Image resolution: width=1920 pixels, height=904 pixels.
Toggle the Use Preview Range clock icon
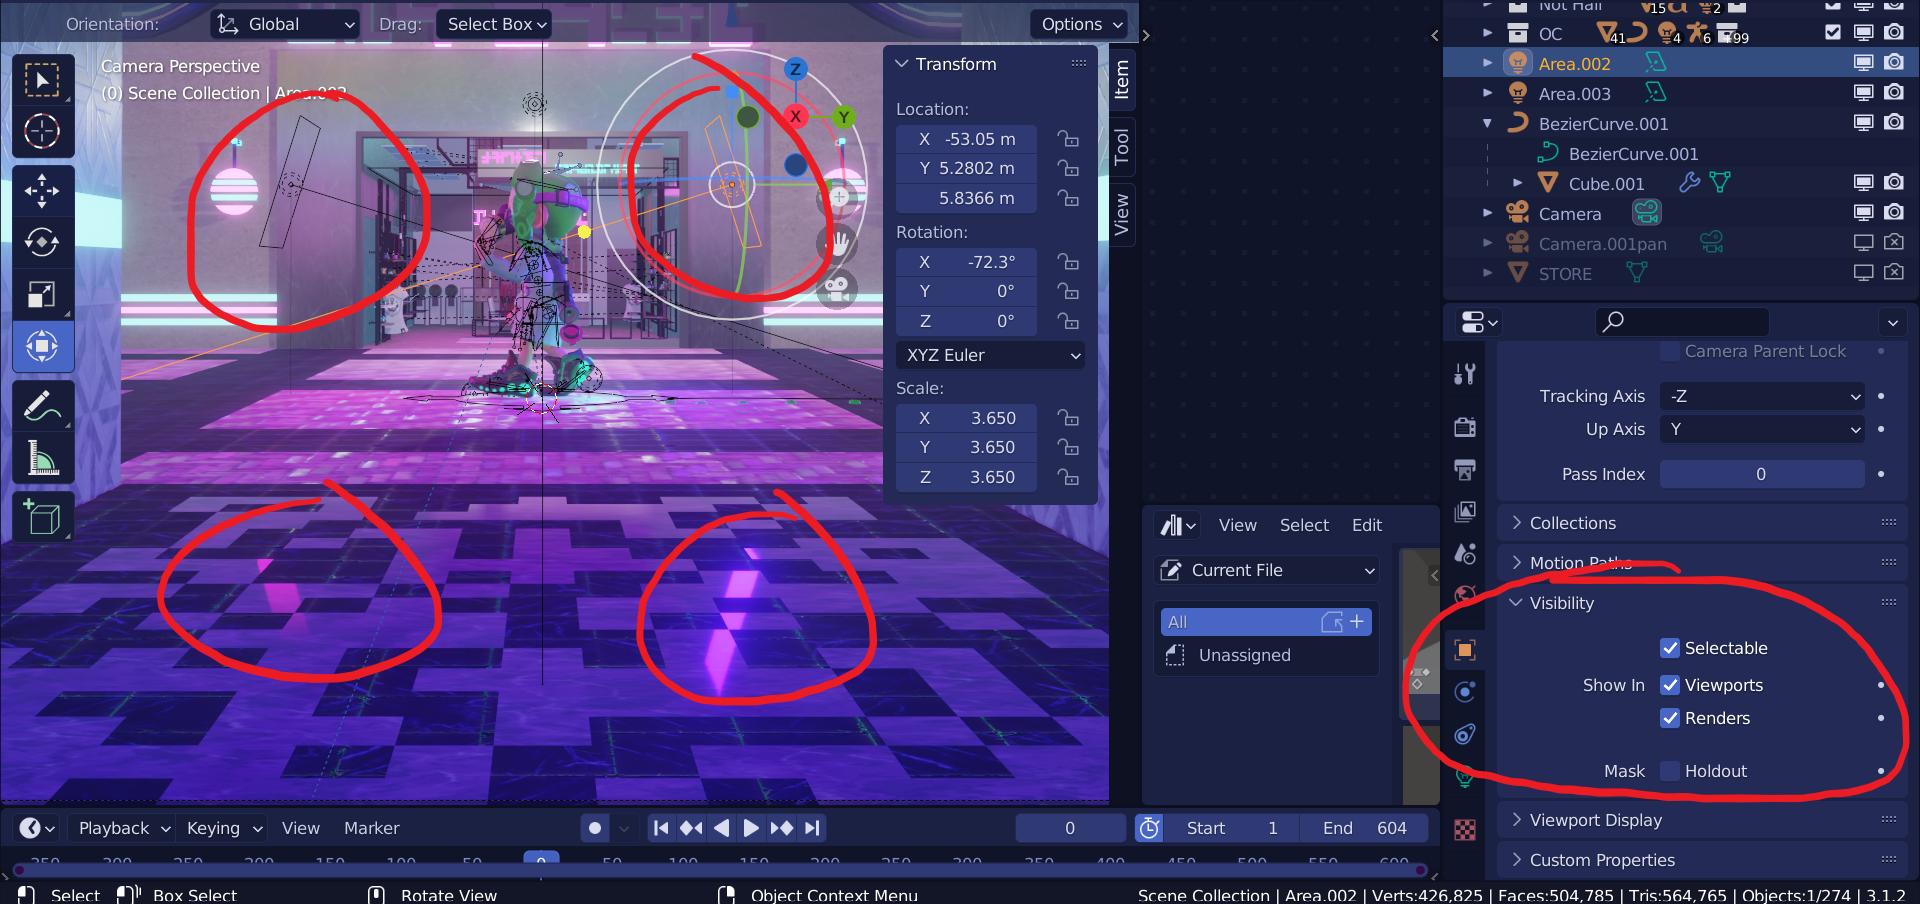1150,828
